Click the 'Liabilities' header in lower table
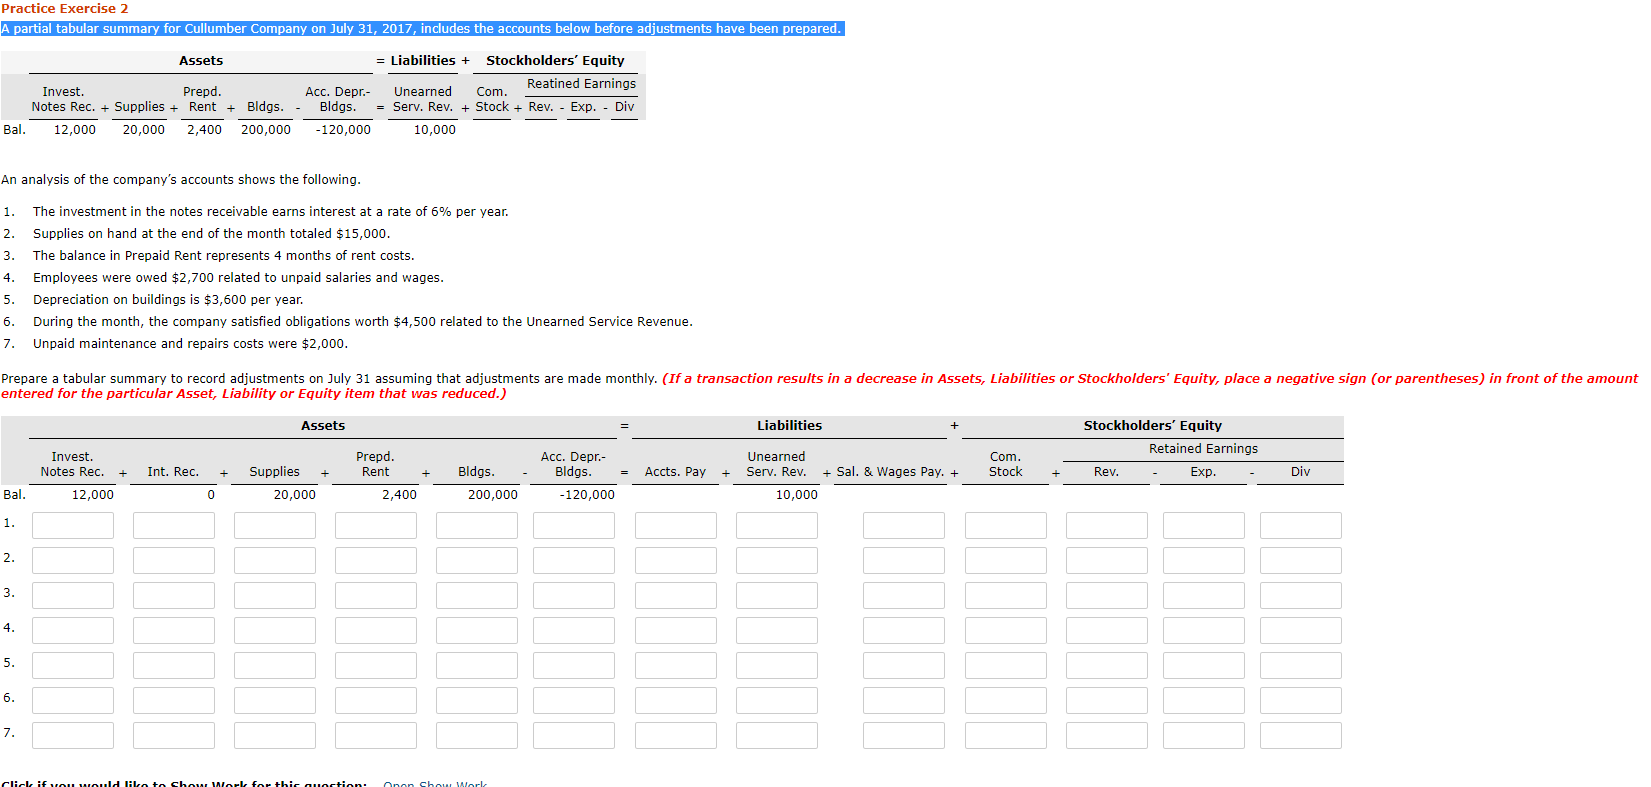 pos(789,426)
